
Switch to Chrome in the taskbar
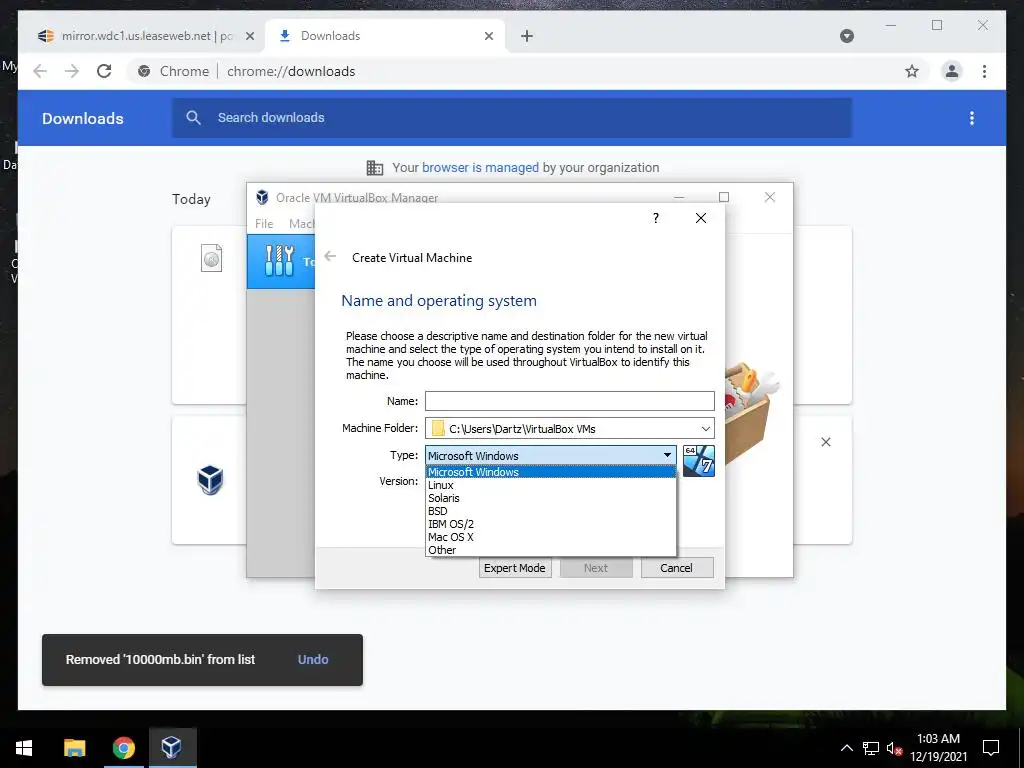(x=123, y=748)
